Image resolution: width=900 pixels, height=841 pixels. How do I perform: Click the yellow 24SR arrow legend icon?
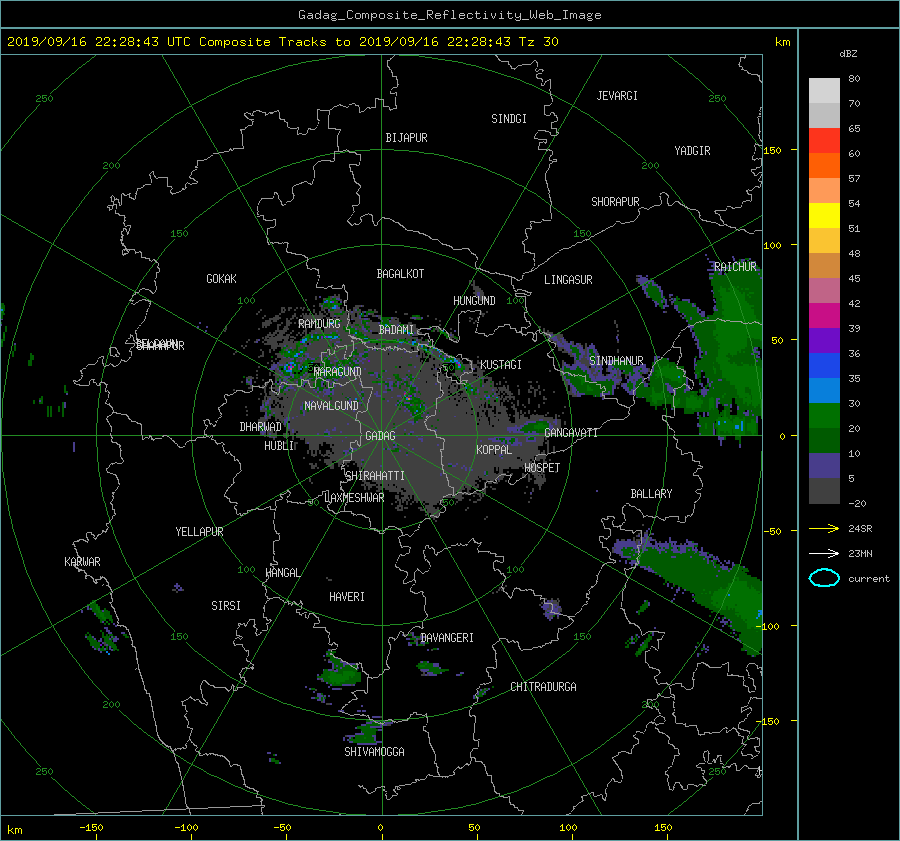(824, 528)
